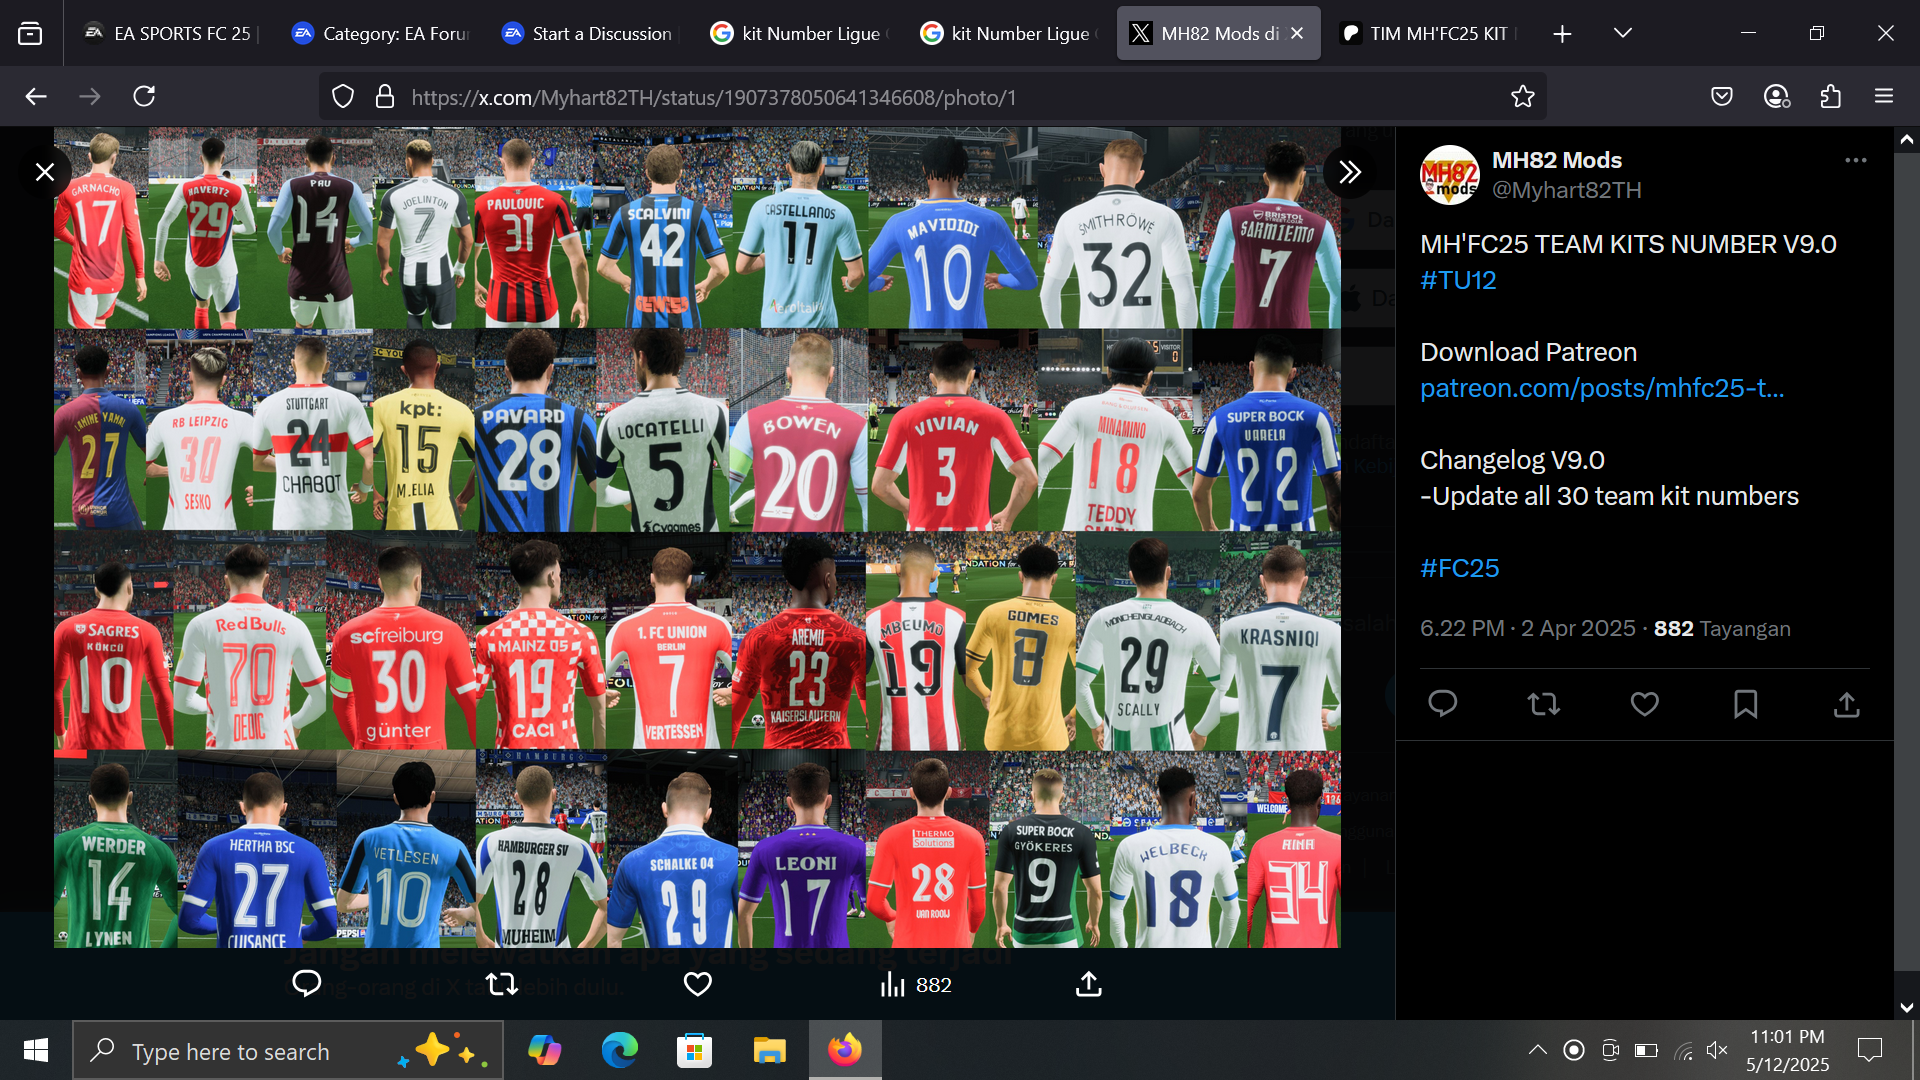Click the heart icon below the photo
Viewport: 1920px width, 1080px height.
tap(697, 985)
